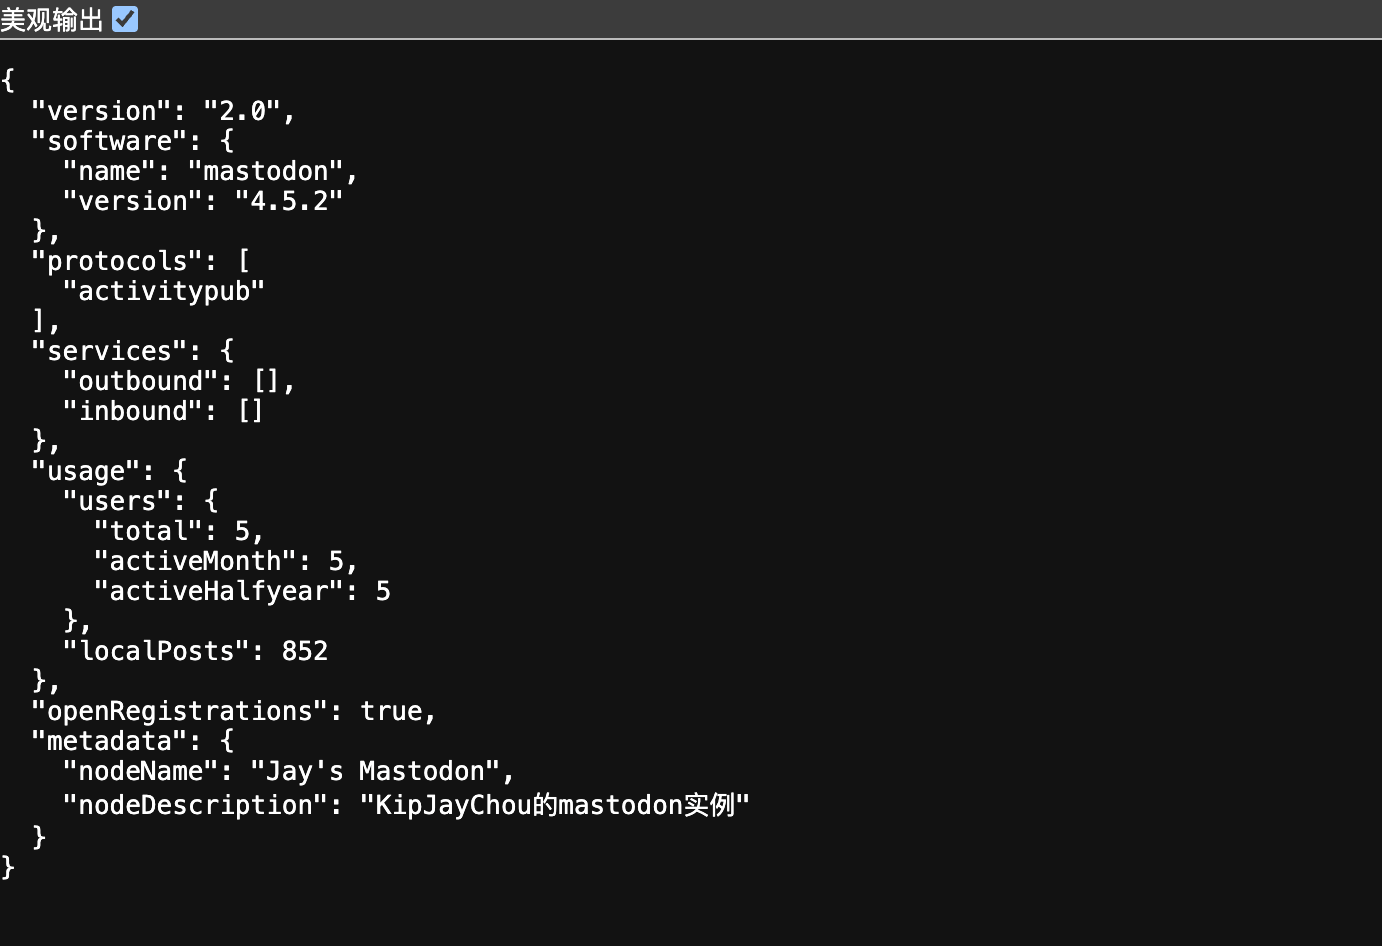Click the "activeMonth" key
This screenshot has height=946, width=1382.
coord(195,561)
